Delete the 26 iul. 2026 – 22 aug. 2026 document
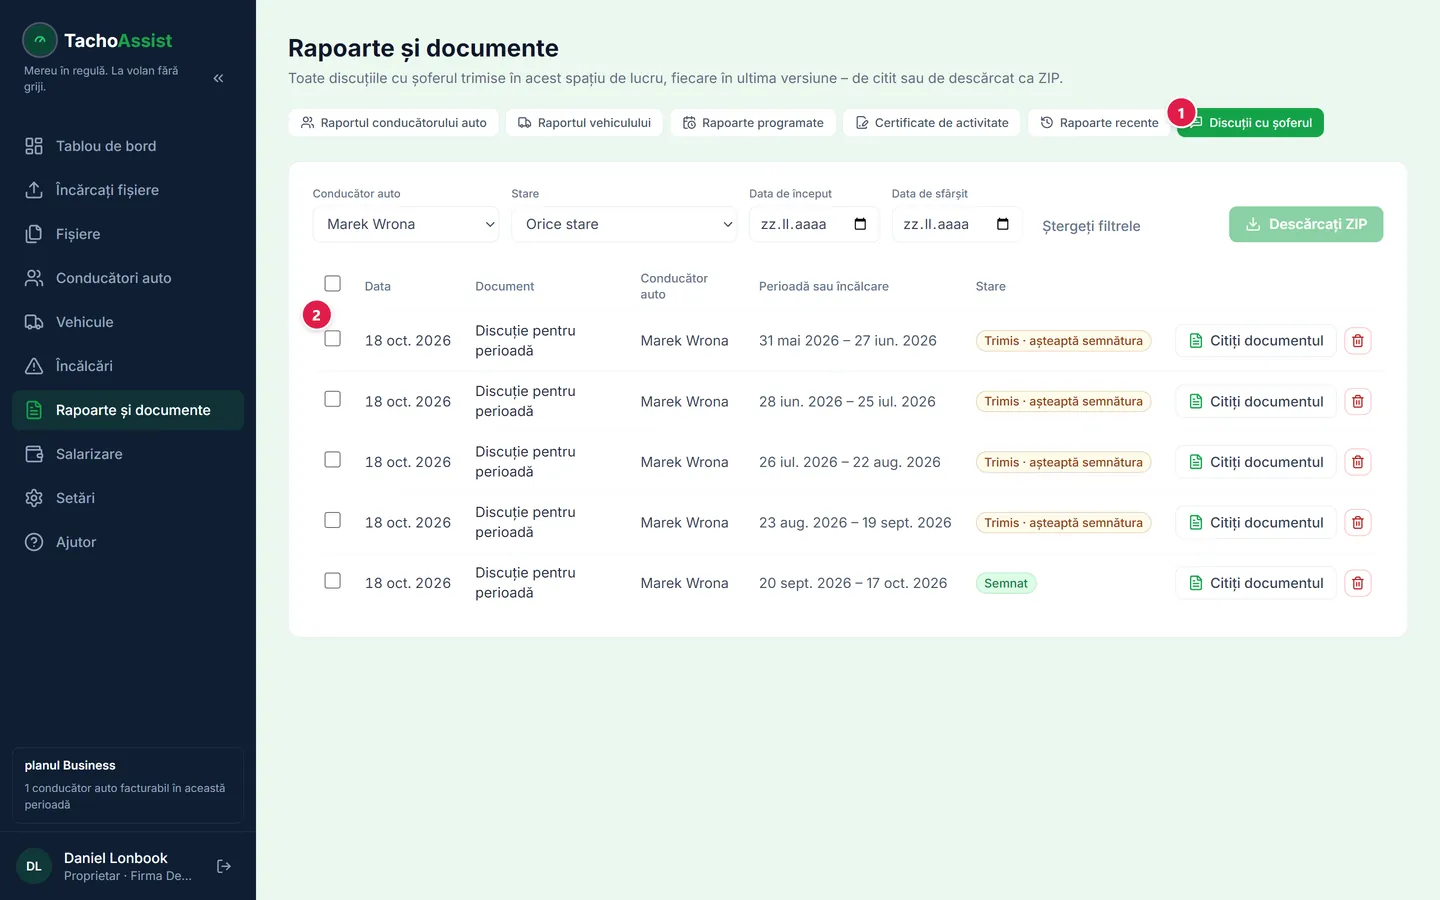 [1358, 462]
